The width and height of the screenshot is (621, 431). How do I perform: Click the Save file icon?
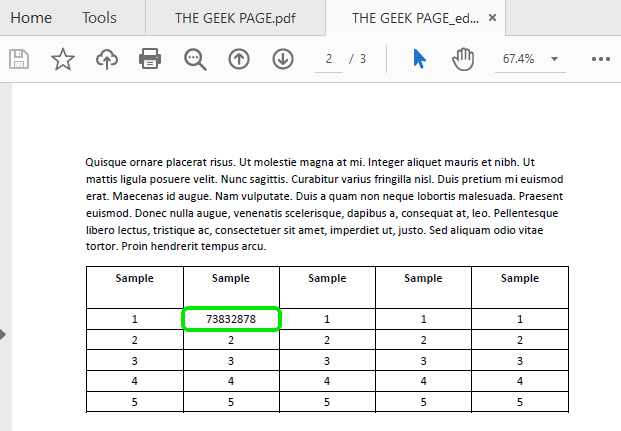19,59
